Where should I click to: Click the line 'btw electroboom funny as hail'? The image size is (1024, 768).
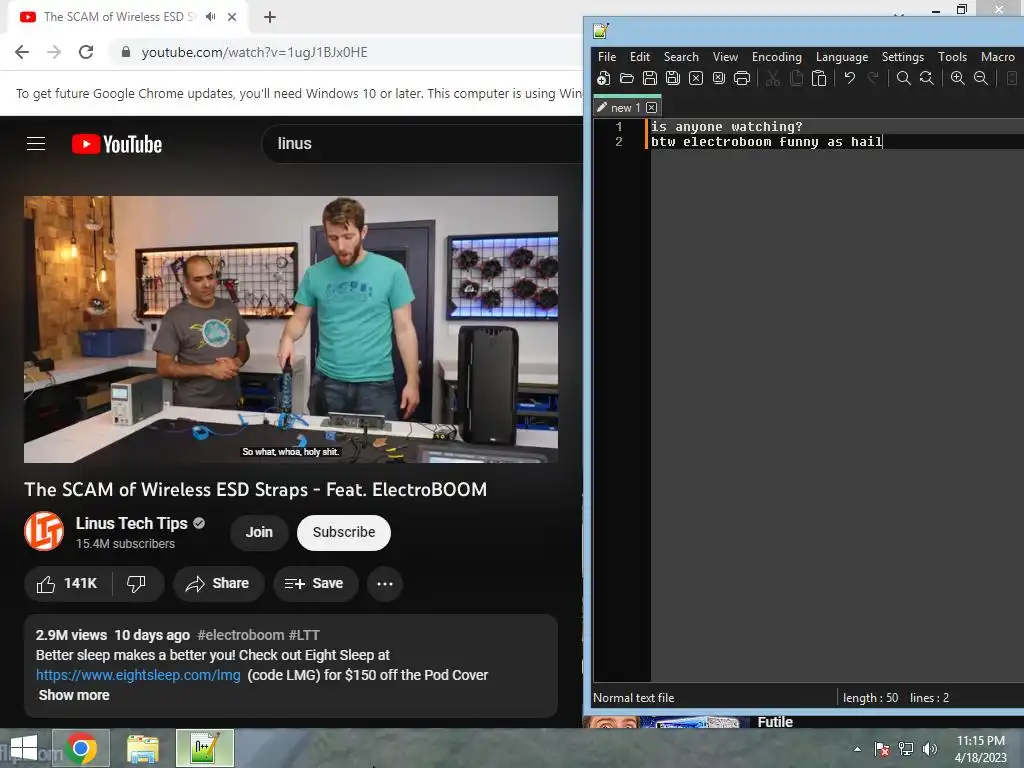pyautogui.click(x=767, y=142)
